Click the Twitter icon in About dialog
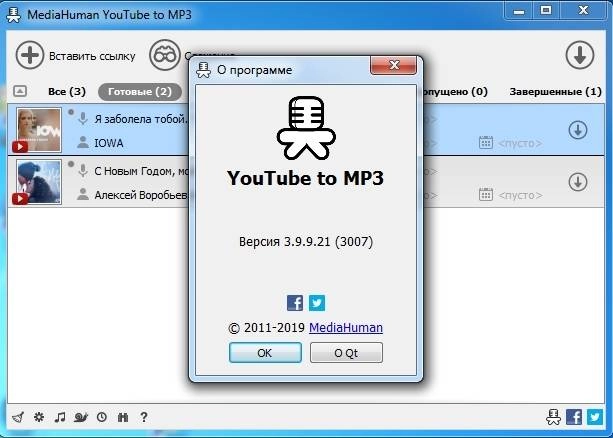613x438 pixels. click(x=317, y=303)
